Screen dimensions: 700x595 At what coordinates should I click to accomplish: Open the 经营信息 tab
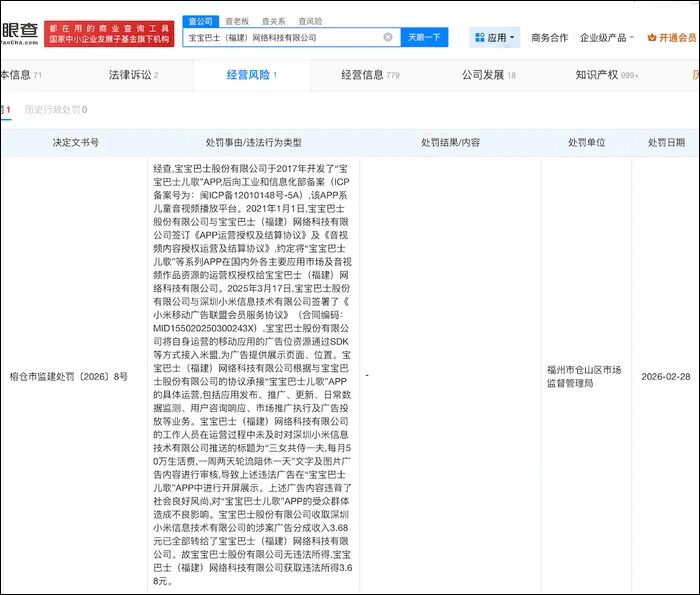(x=369, y=75)
